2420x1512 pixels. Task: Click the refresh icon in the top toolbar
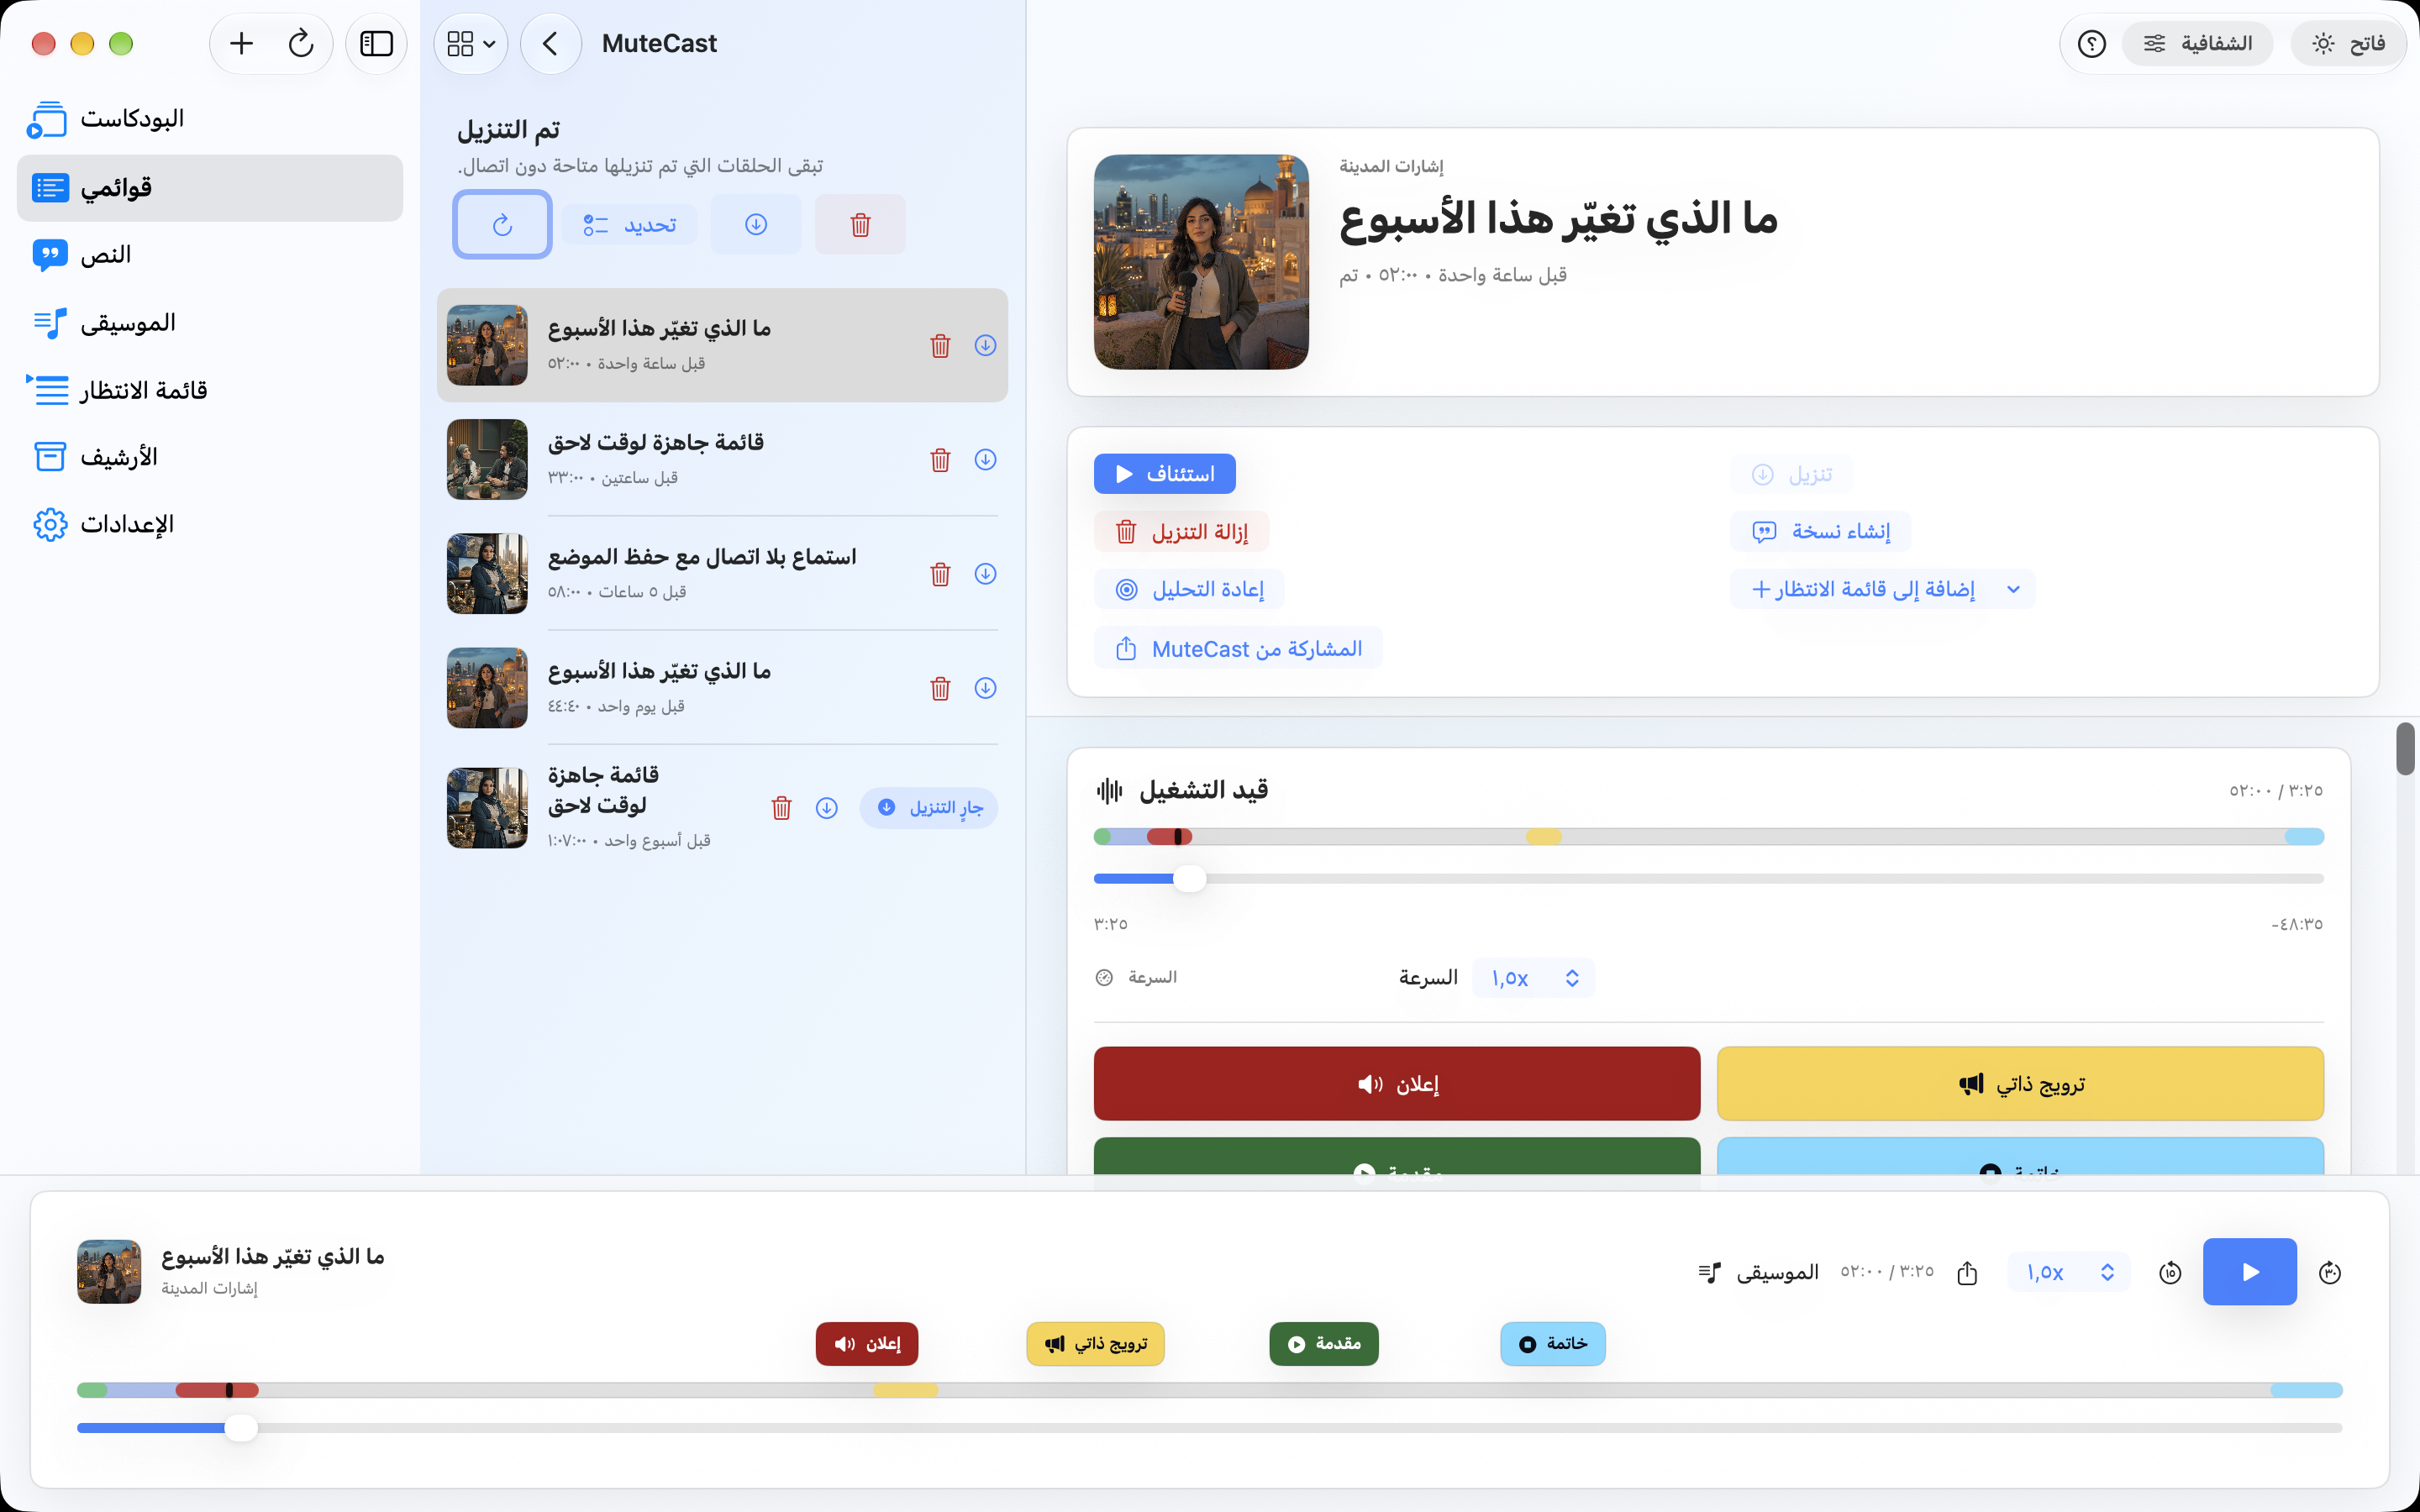[301, 44]
